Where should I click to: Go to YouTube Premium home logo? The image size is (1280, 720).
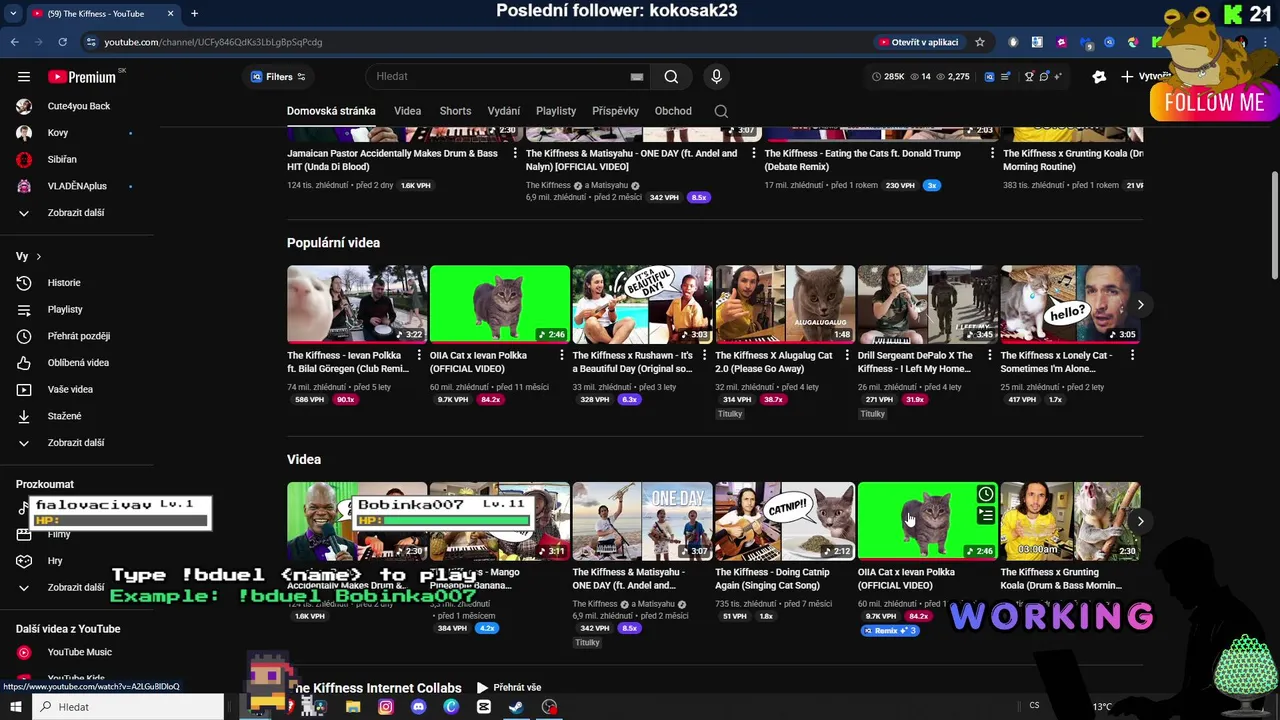coord(82,77)
